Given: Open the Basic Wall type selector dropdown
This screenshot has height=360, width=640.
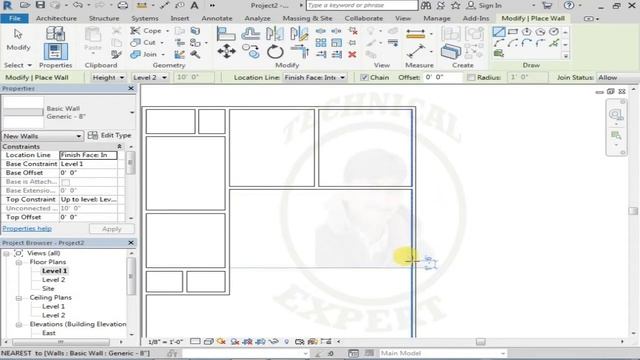Looking at the screenshot, I should pos(132,112).
